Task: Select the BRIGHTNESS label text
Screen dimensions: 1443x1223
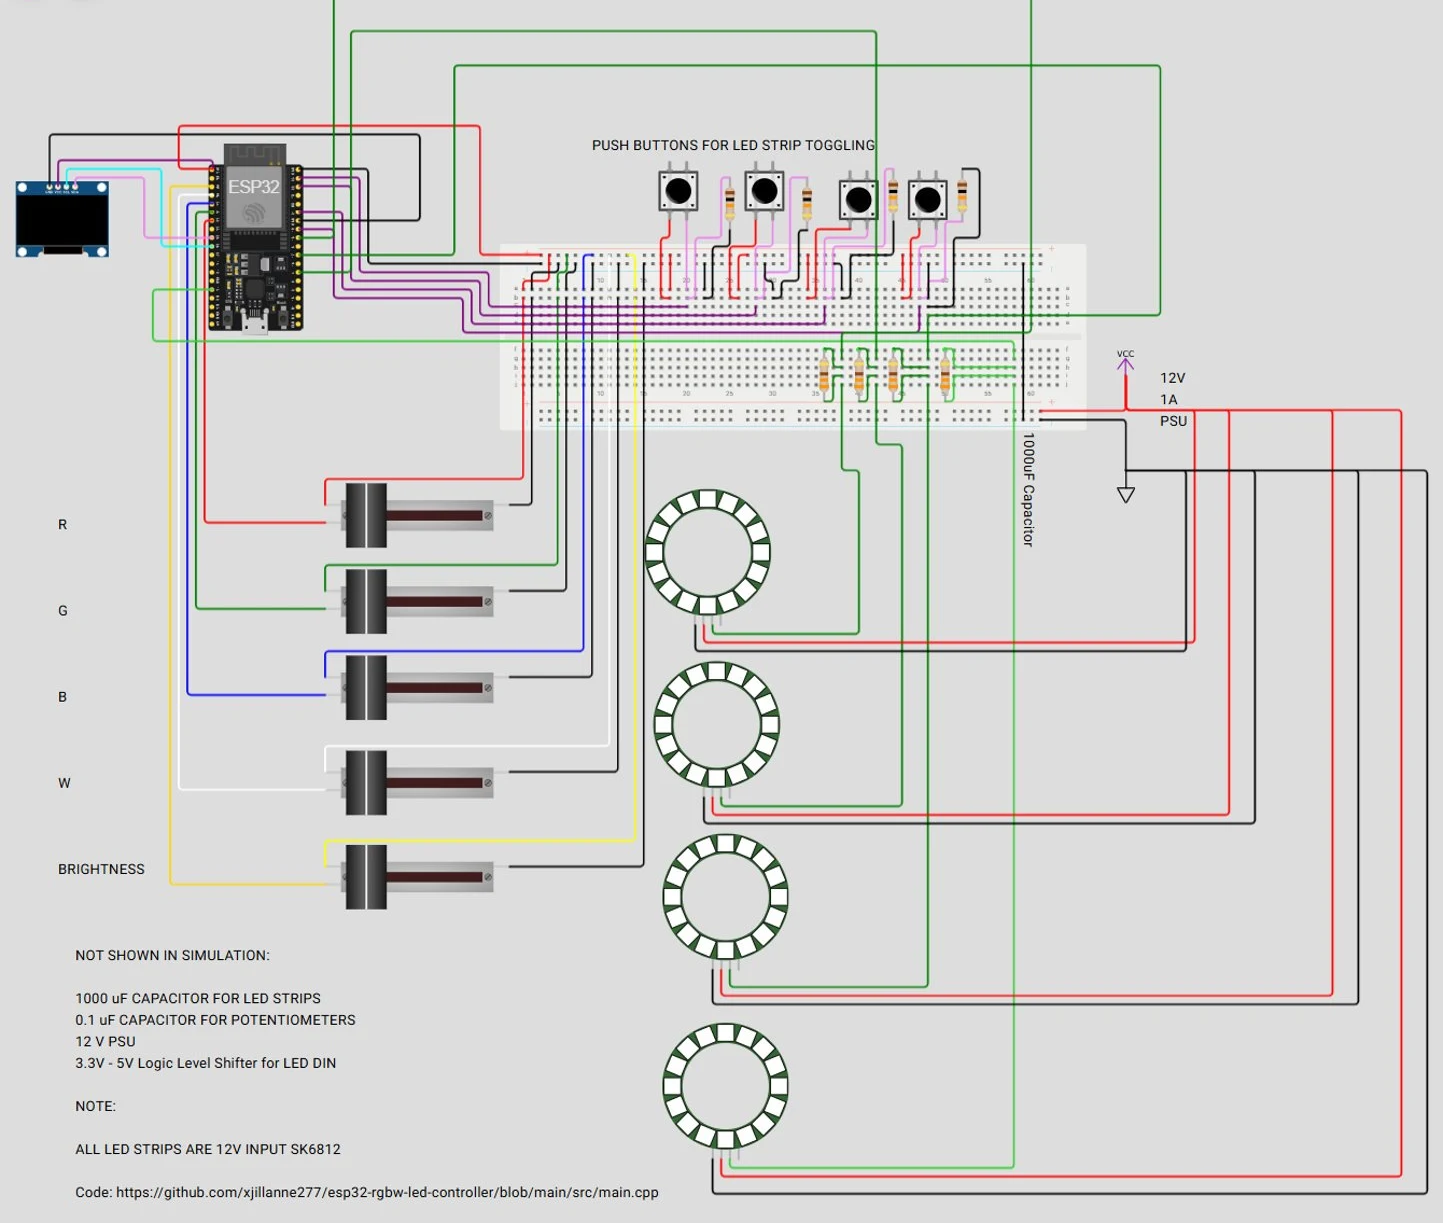Action: pyautogui.click(x=101, y=869)
